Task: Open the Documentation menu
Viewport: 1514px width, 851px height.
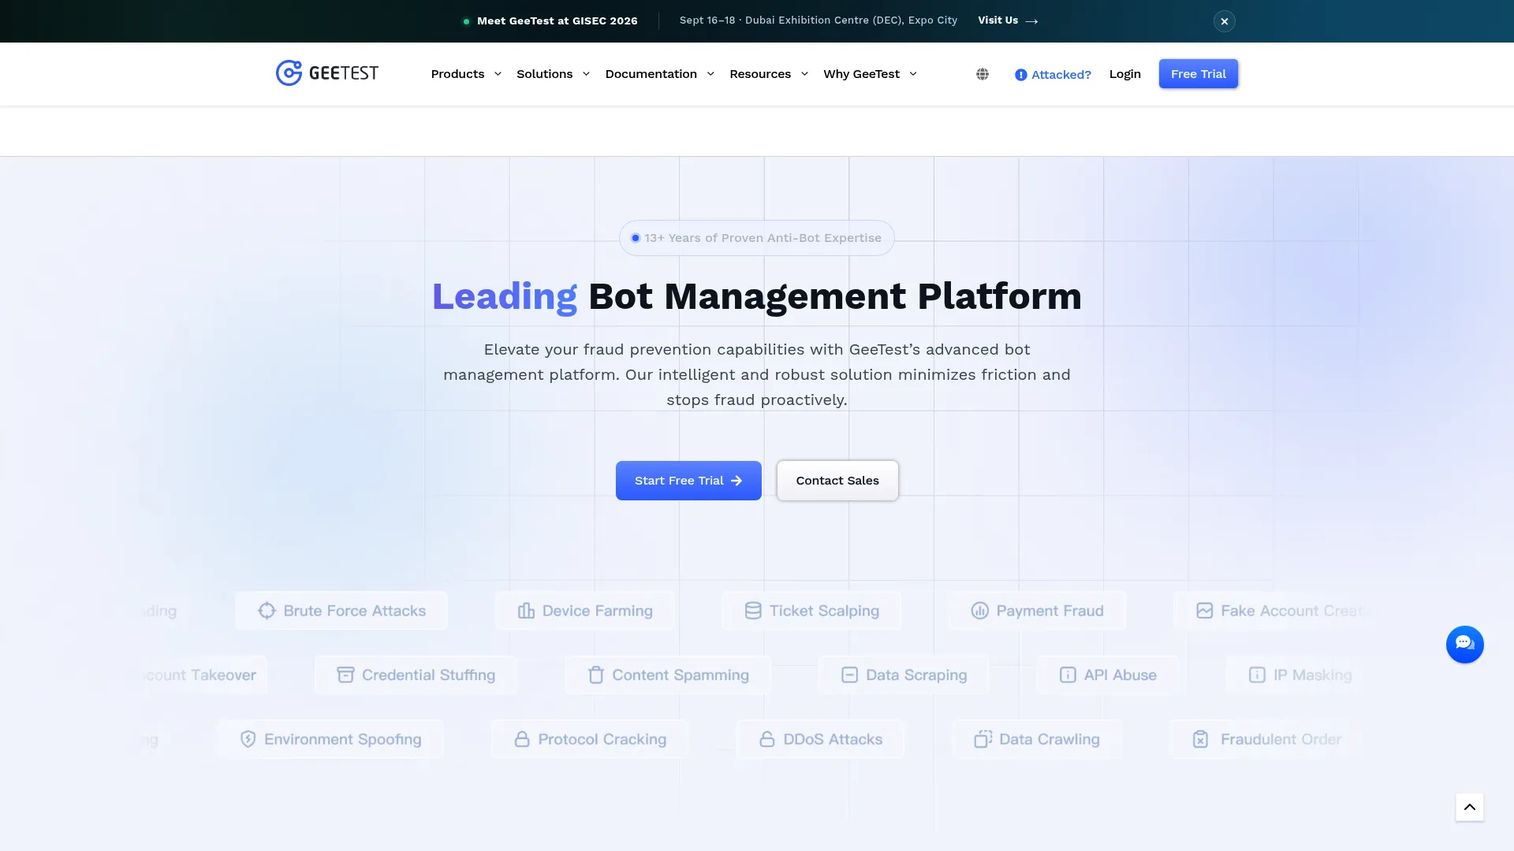Action: [x=651, y=74]
